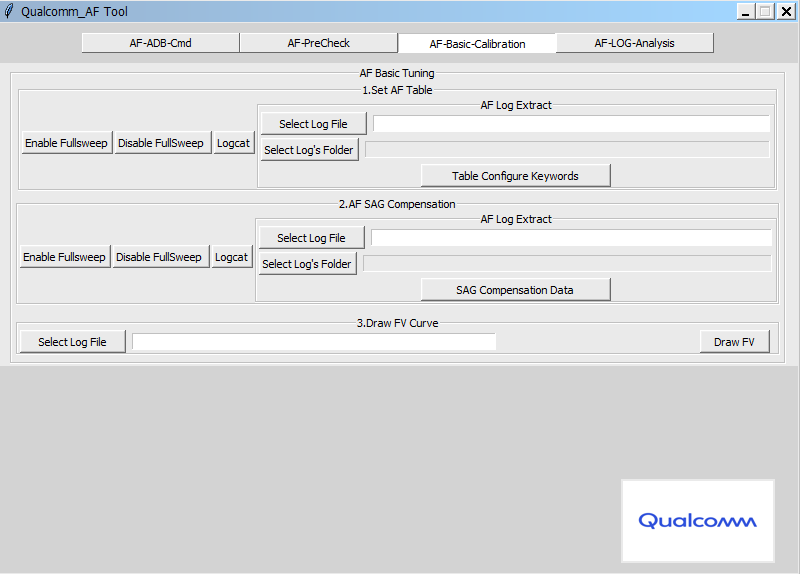Switch to the AF-ADB-Cmd tab

click(x=160, y=43)
